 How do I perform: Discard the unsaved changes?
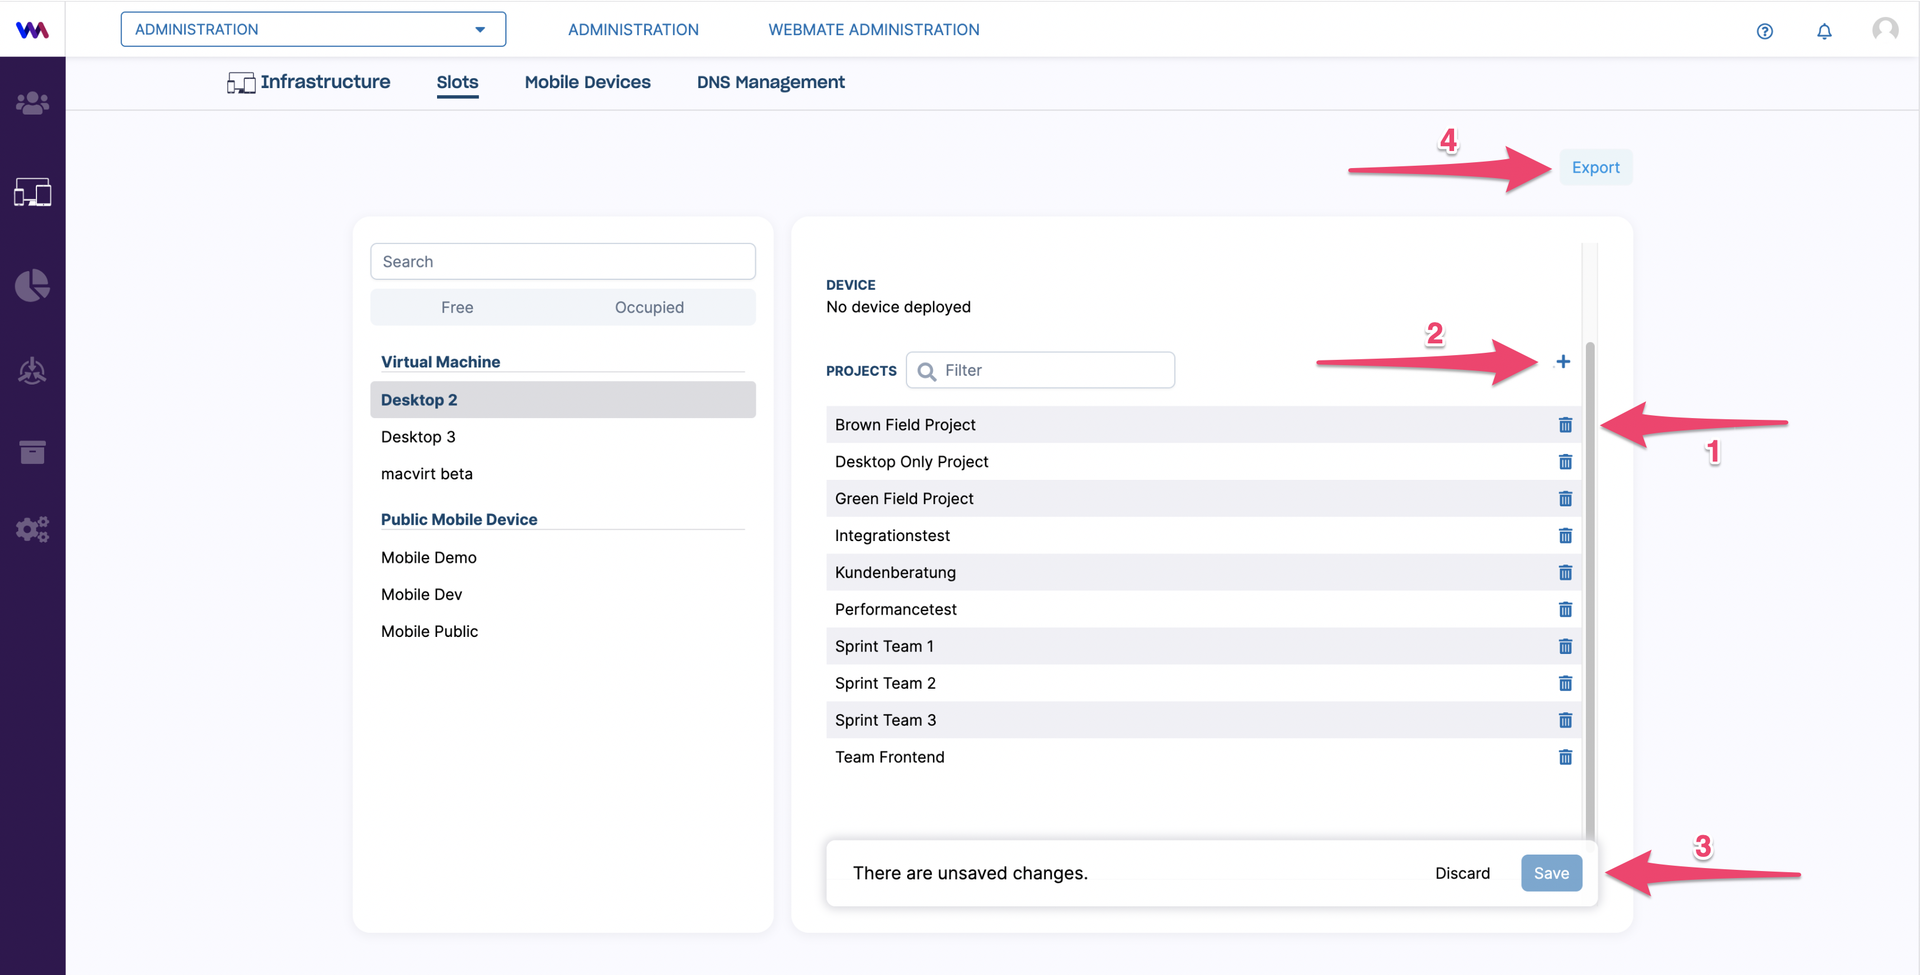(1462, 873)
